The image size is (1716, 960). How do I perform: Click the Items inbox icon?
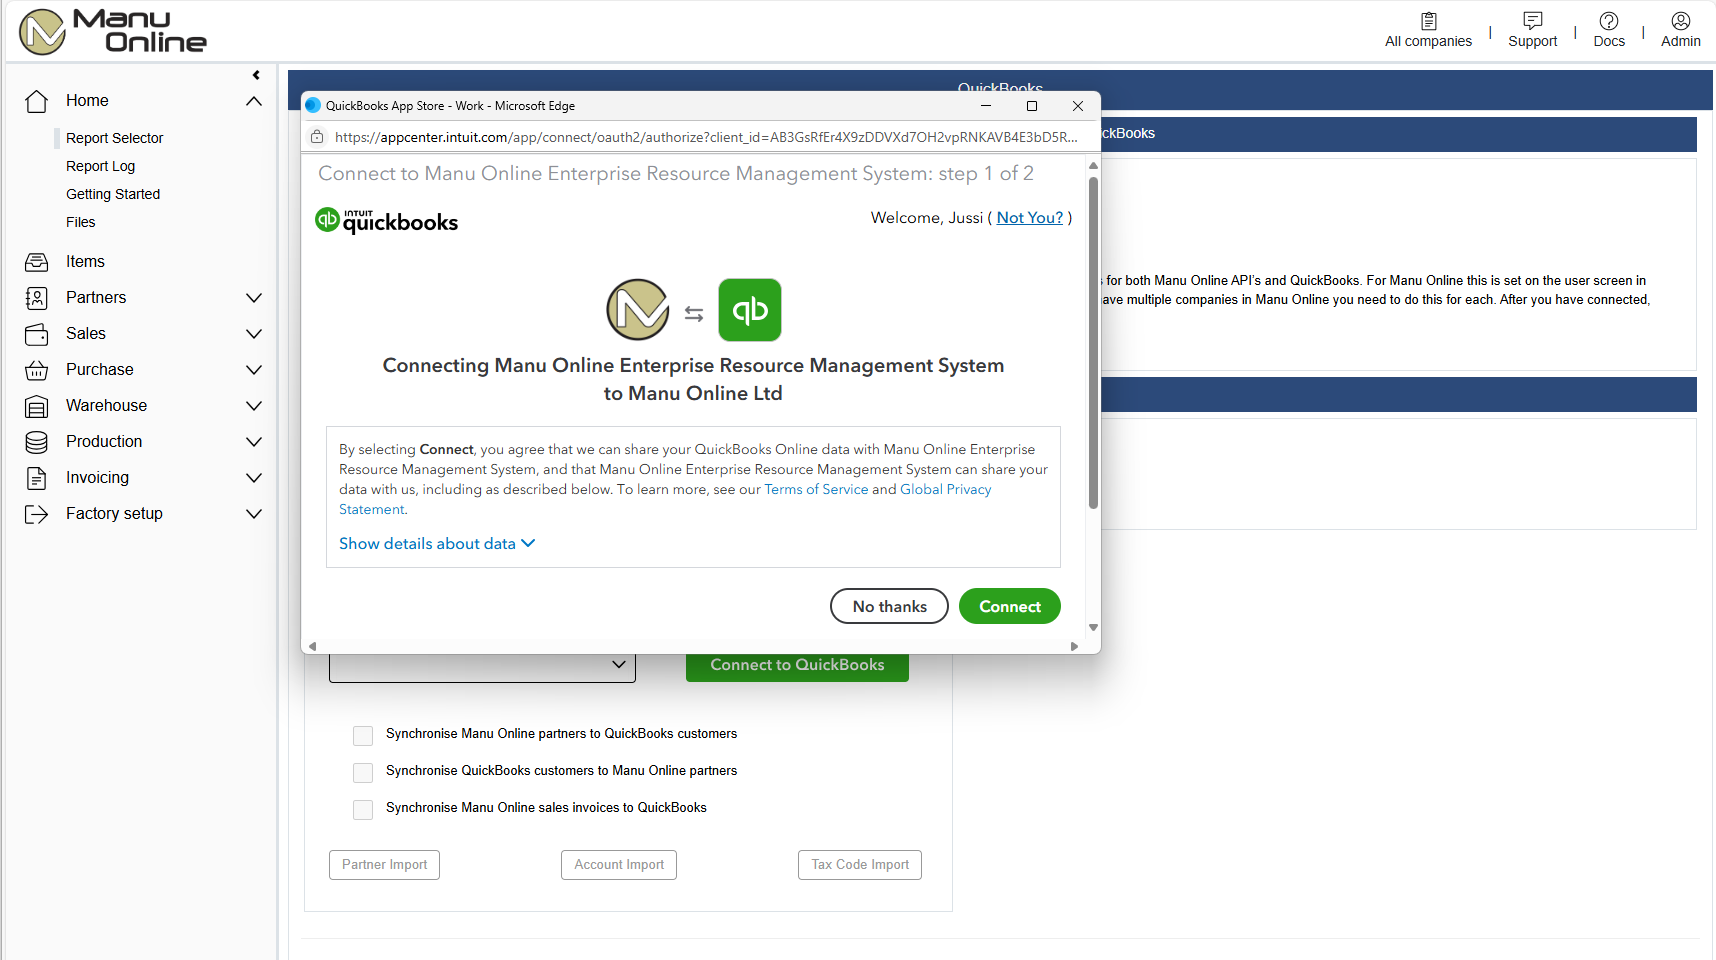37,262
